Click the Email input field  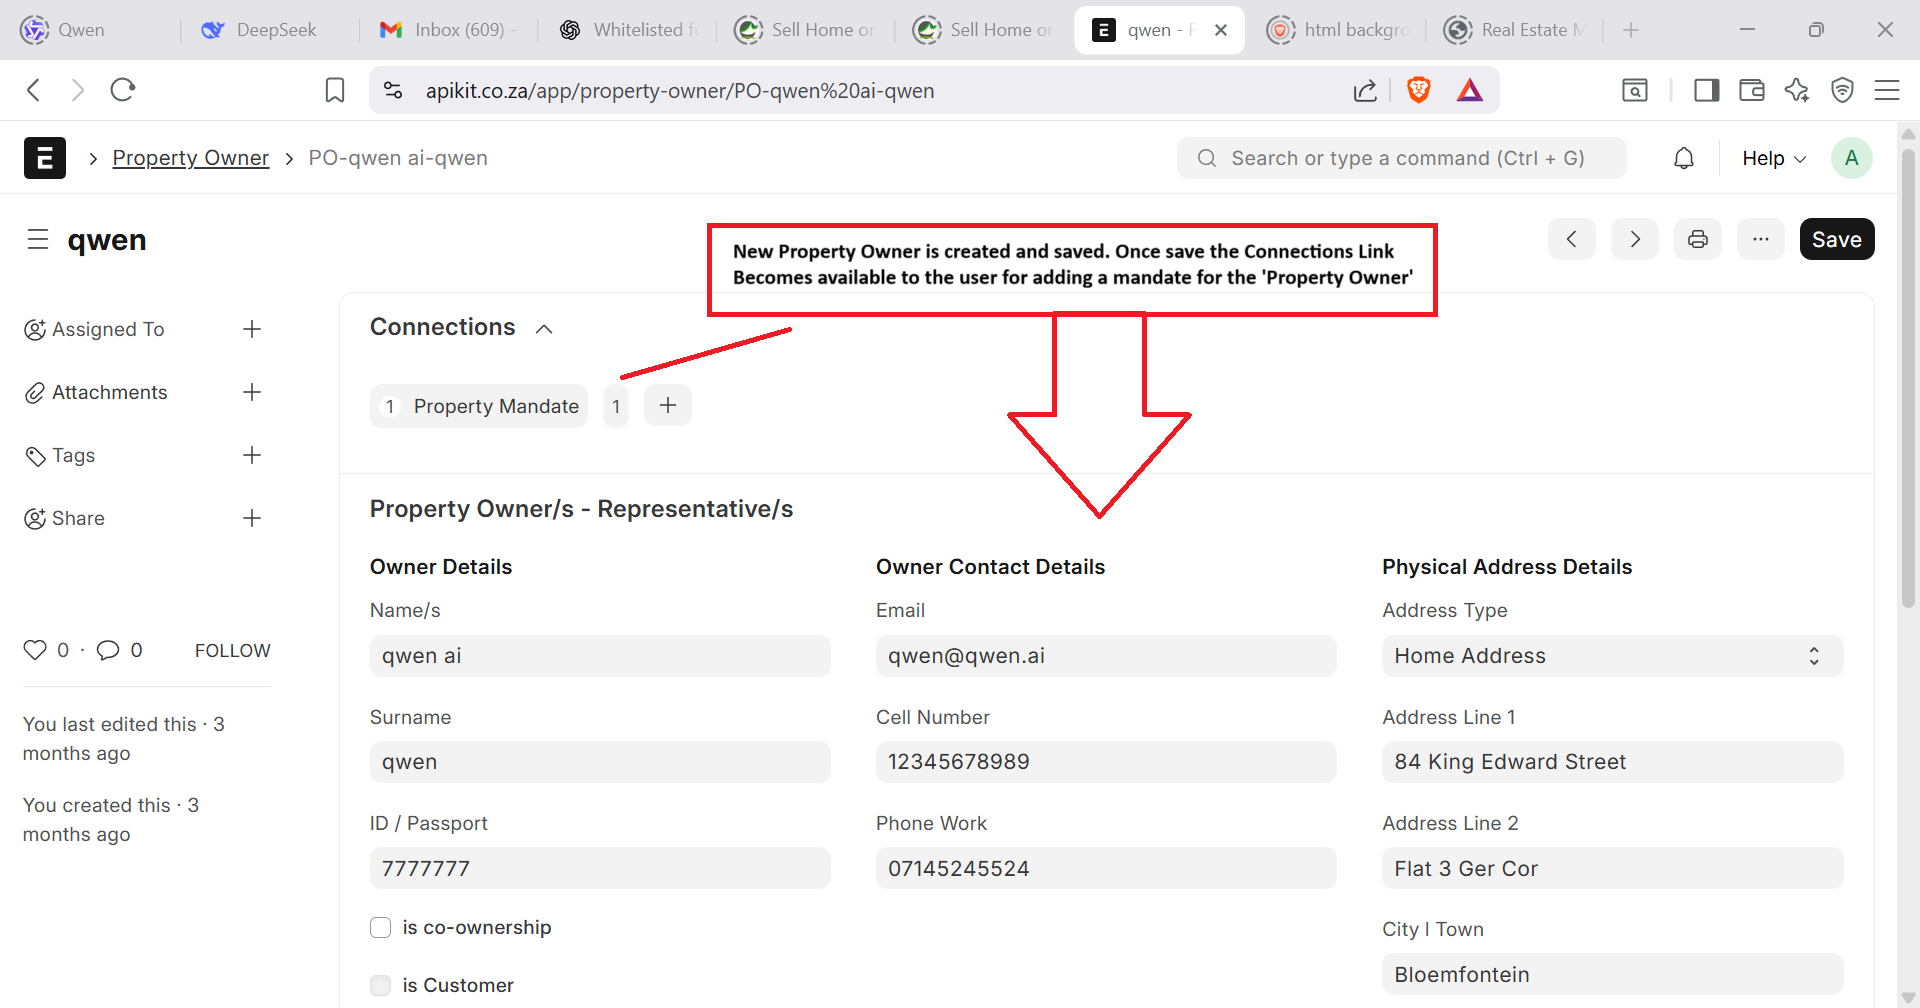pyautogui.click(x=1105, y=656)
